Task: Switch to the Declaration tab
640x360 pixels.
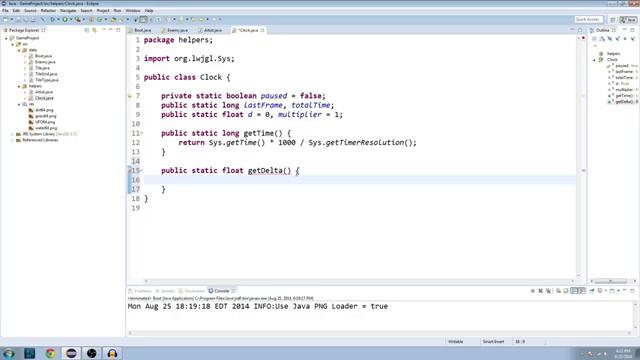Action: 192,291
